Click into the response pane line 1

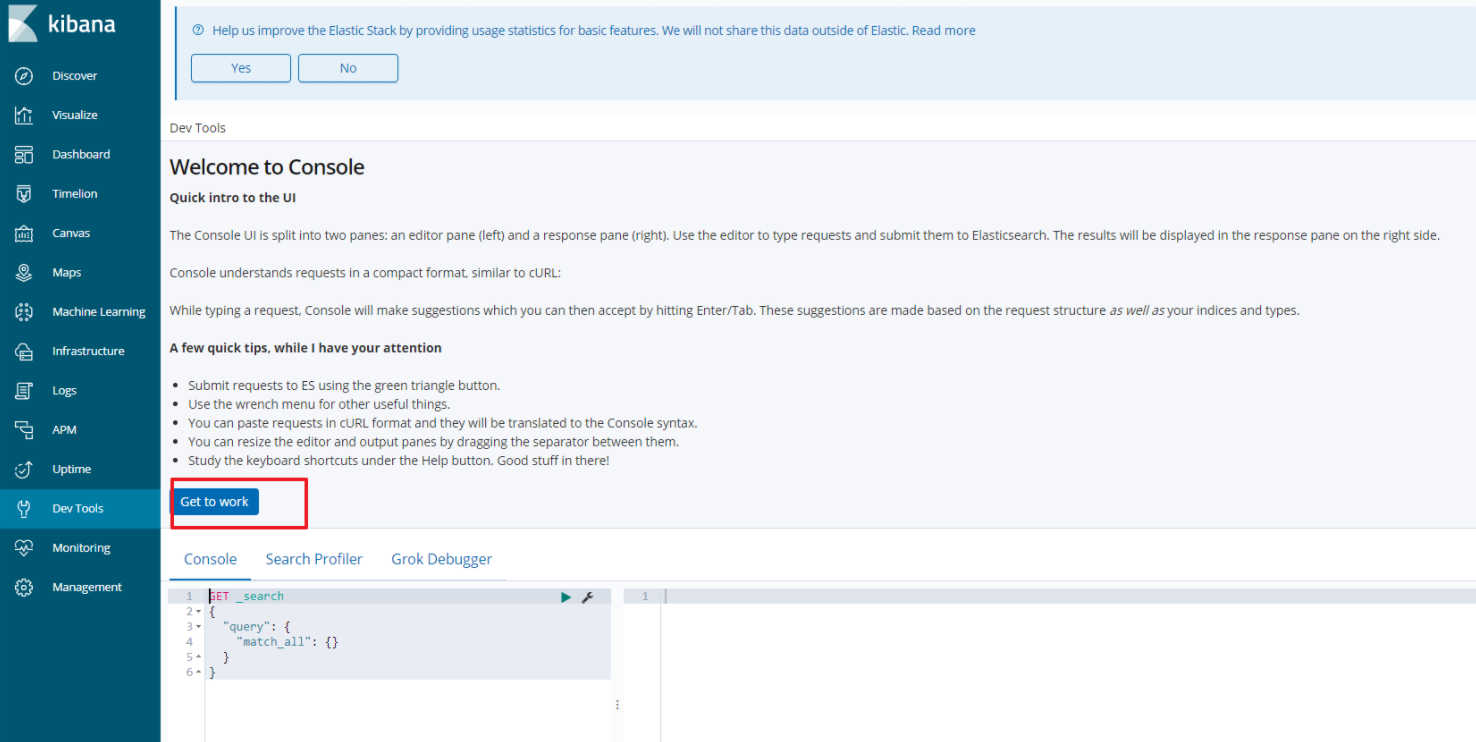[x=1069, y=596]
